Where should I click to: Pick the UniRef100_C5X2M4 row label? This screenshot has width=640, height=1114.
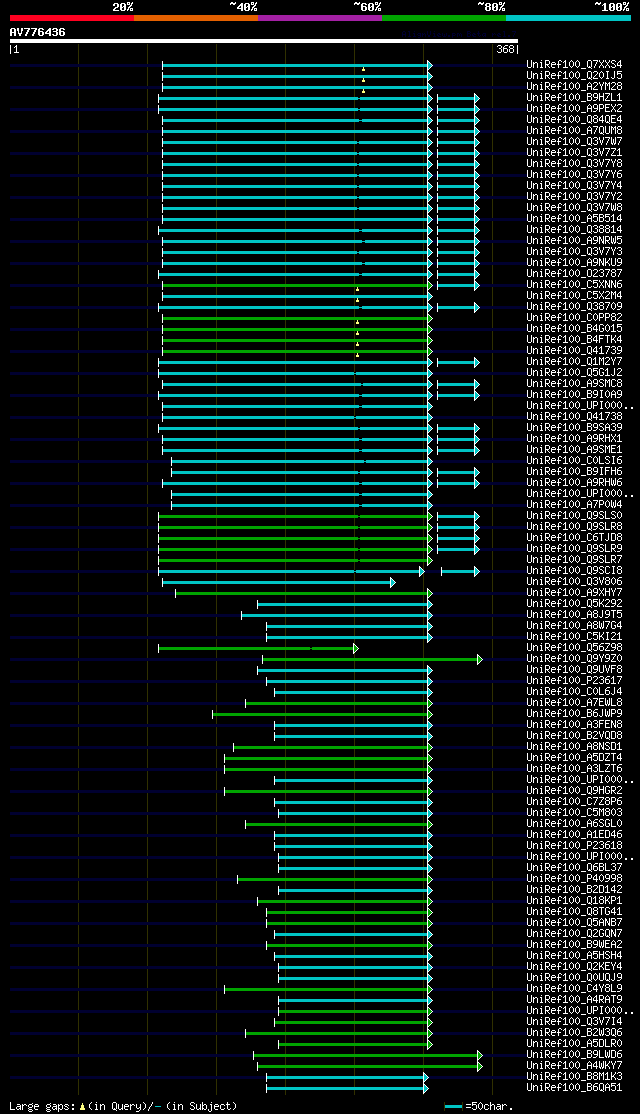pyautogui.click(x=574, y=296)
